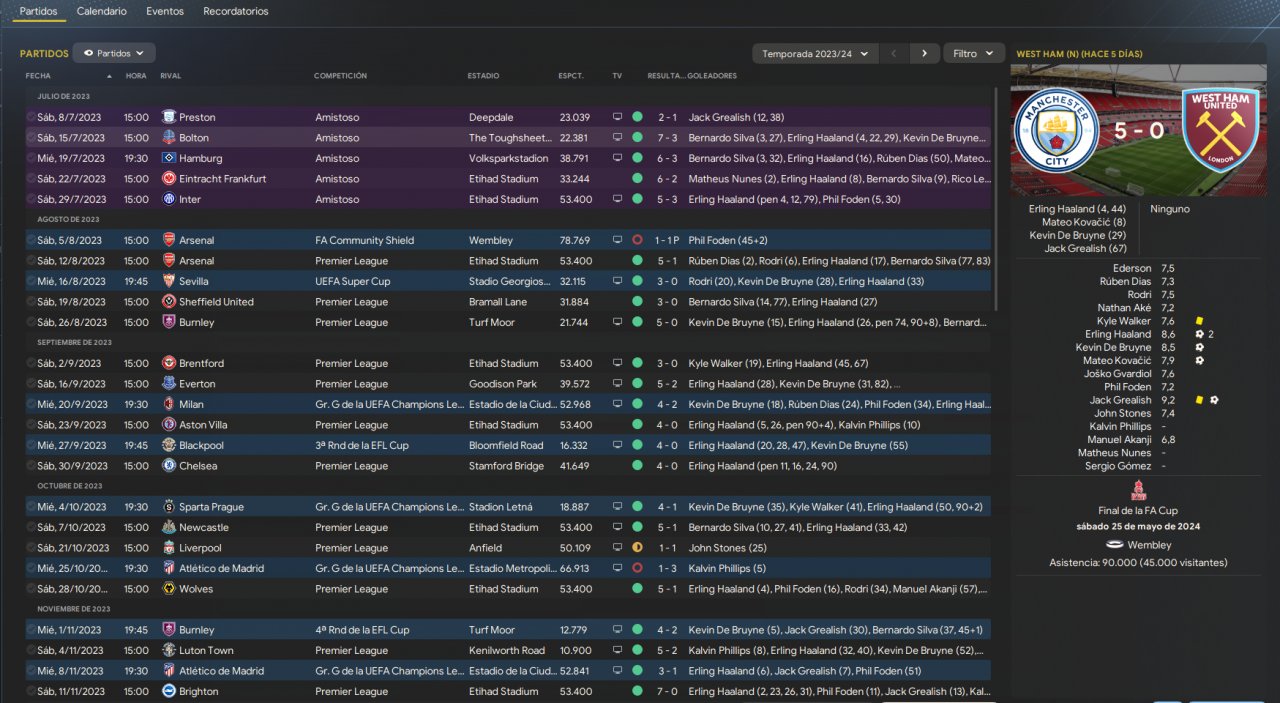Switch to the Calendario tab
This screenshot has width=1280, height=703.
pyautogui.click(x=102, y=11)
